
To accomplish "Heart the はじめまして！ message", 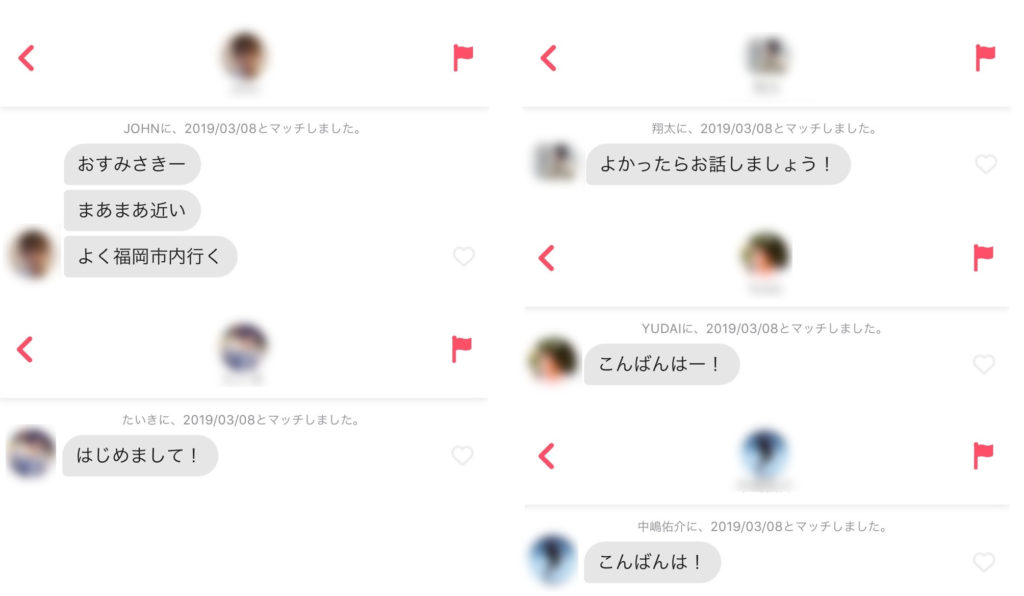I will pyautogui.click(x=462, y=455).
